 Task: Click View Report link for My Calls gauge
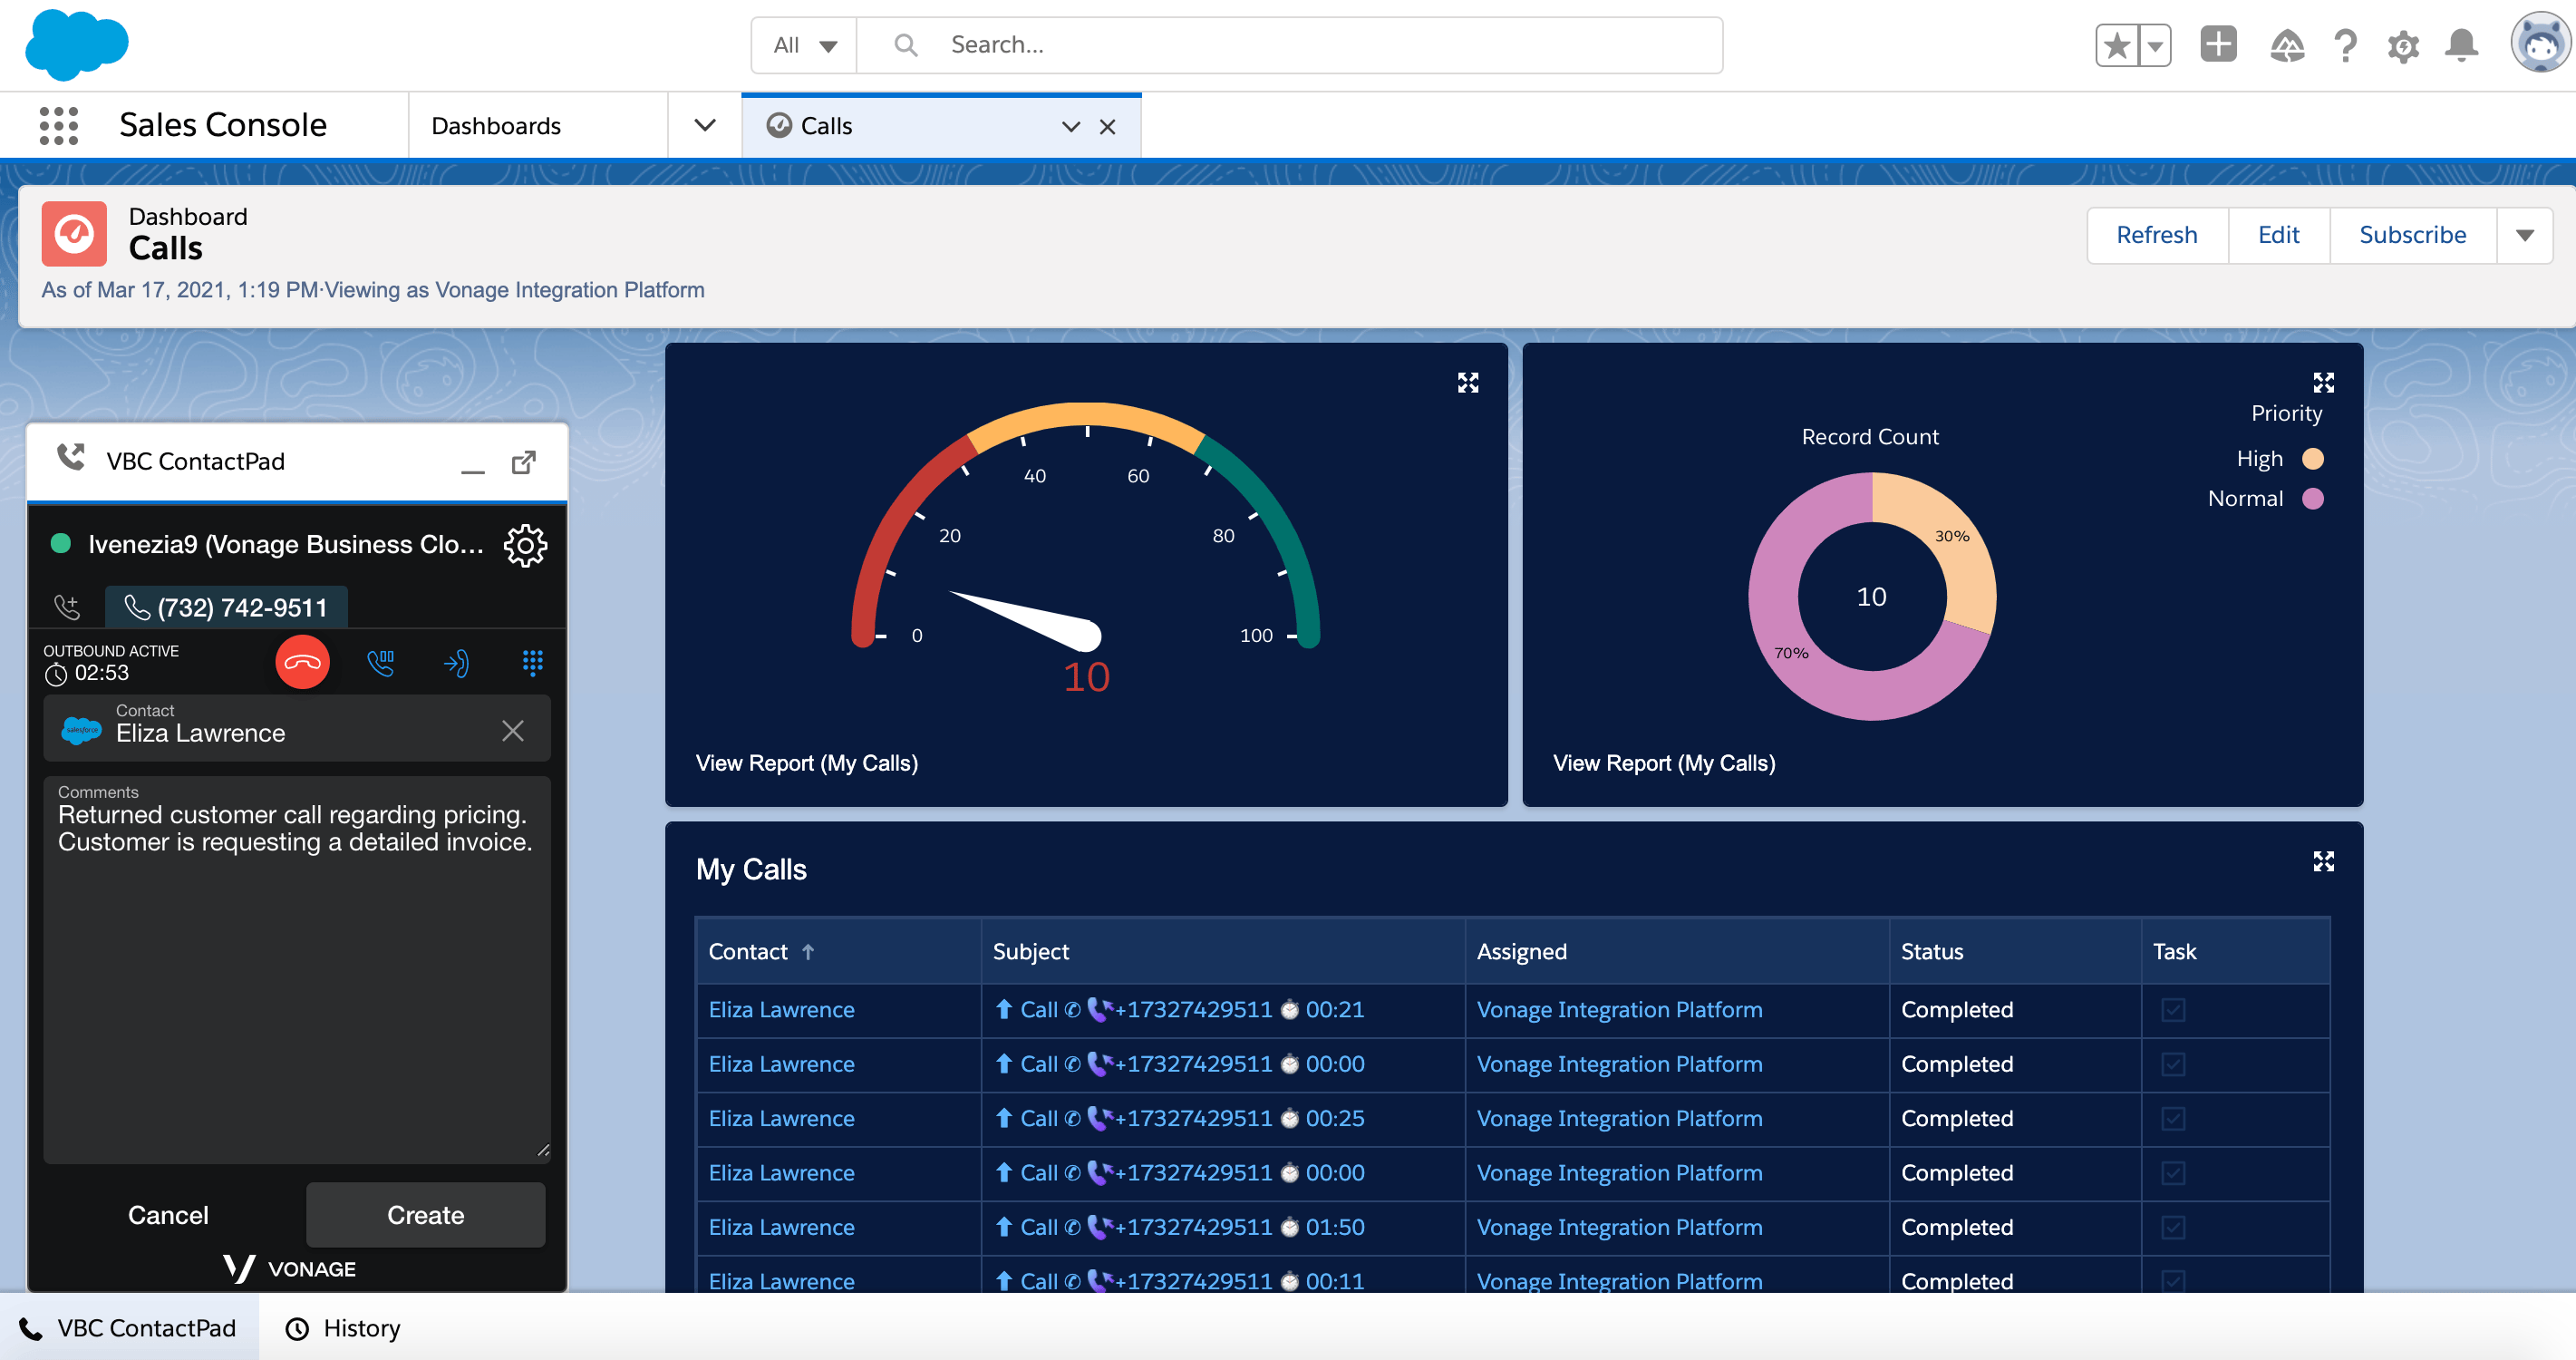(x=806, y=762)
